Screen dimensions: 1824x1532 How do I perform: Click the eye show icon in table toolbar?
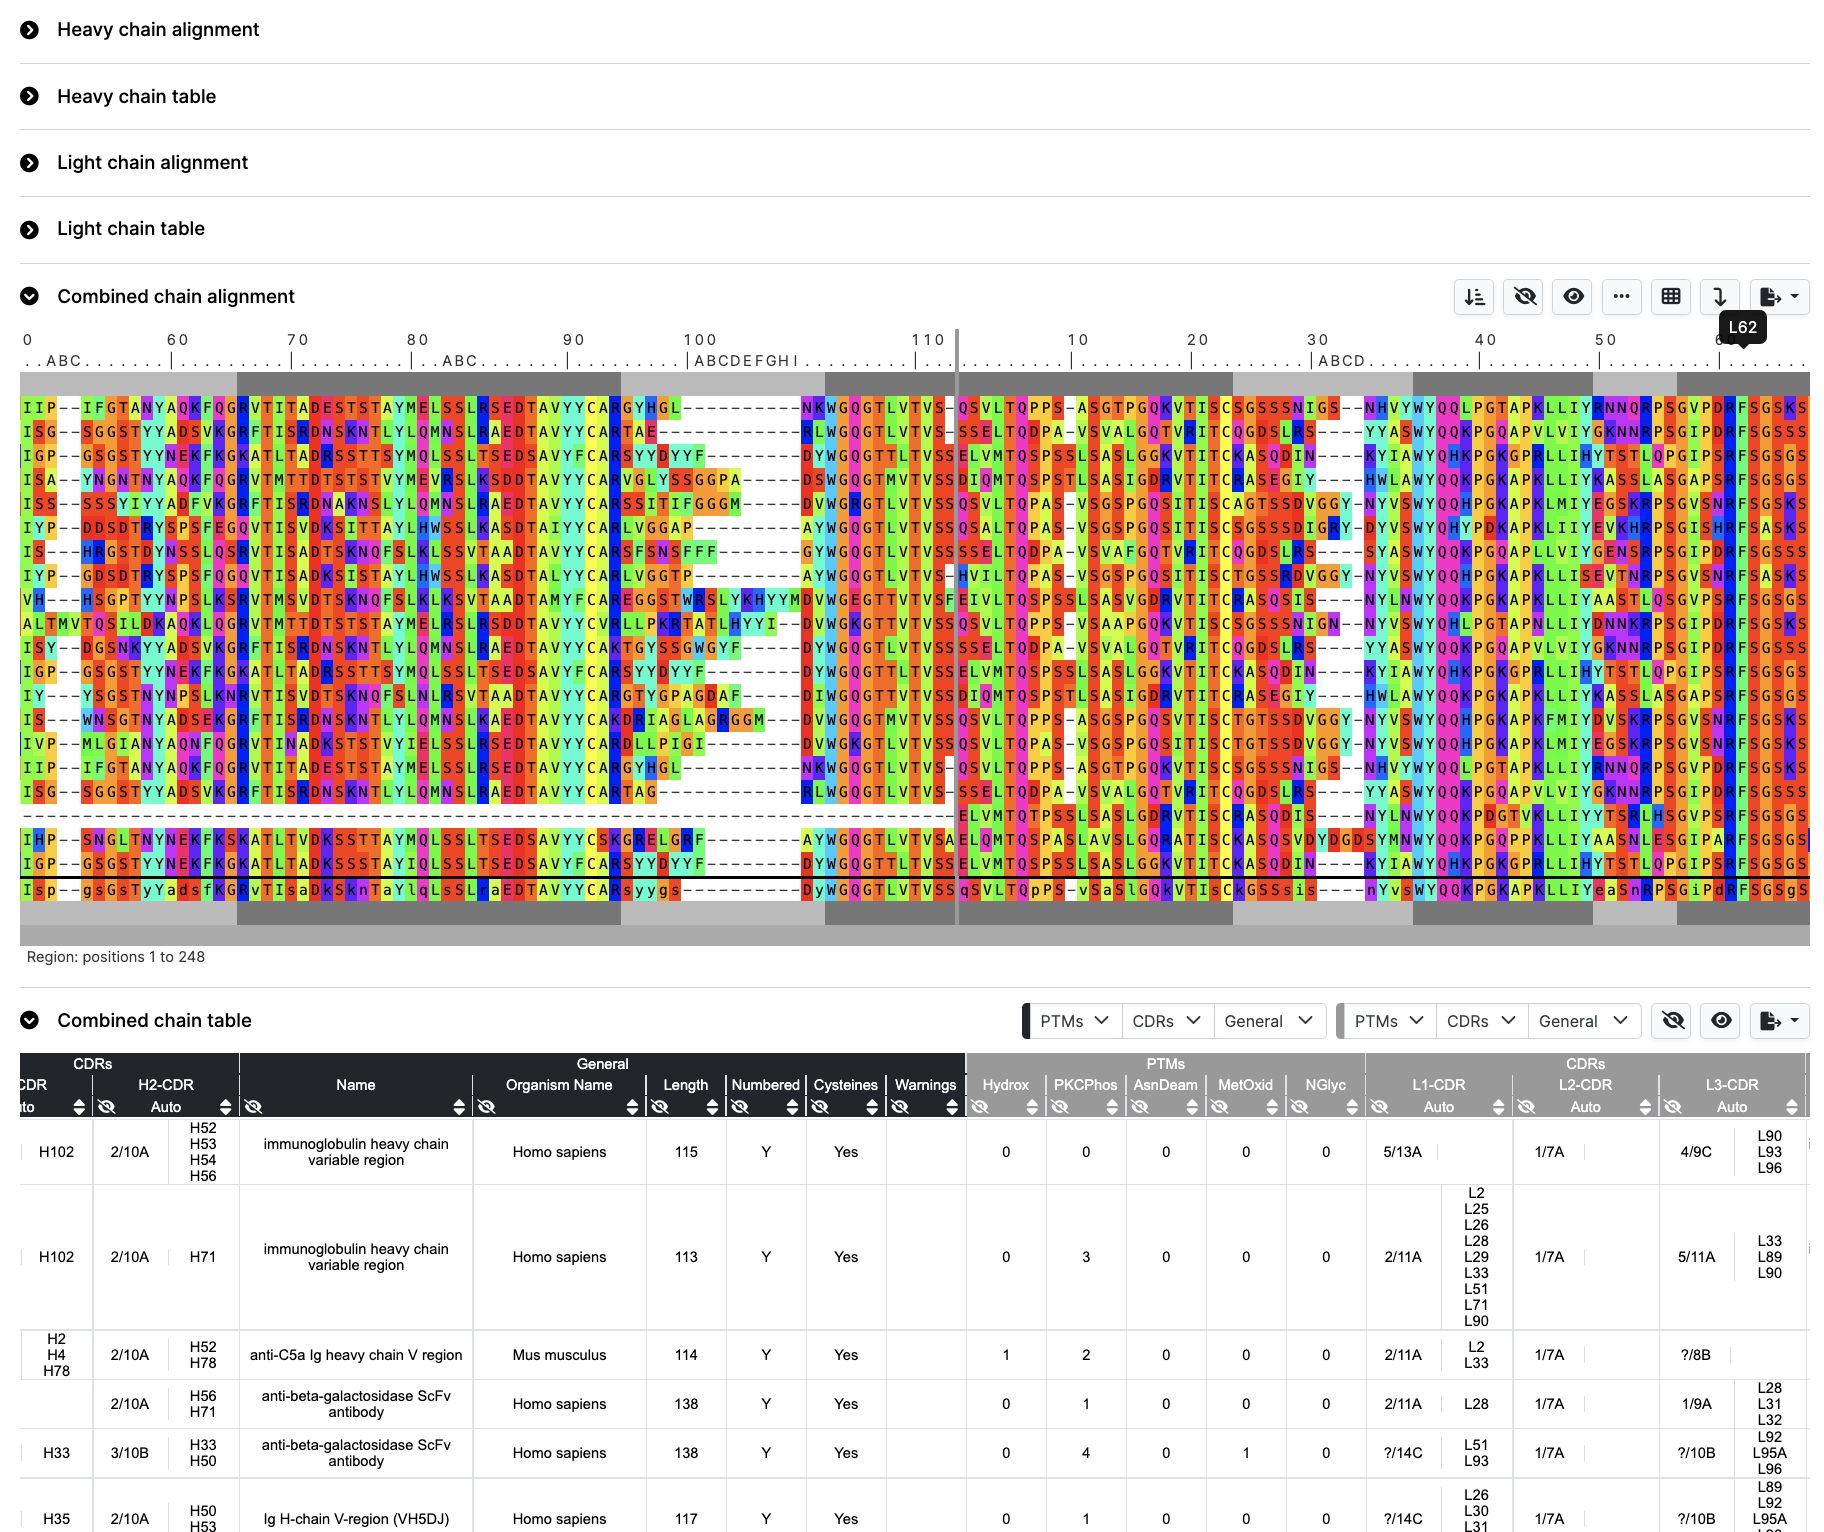[1721, 1021]
